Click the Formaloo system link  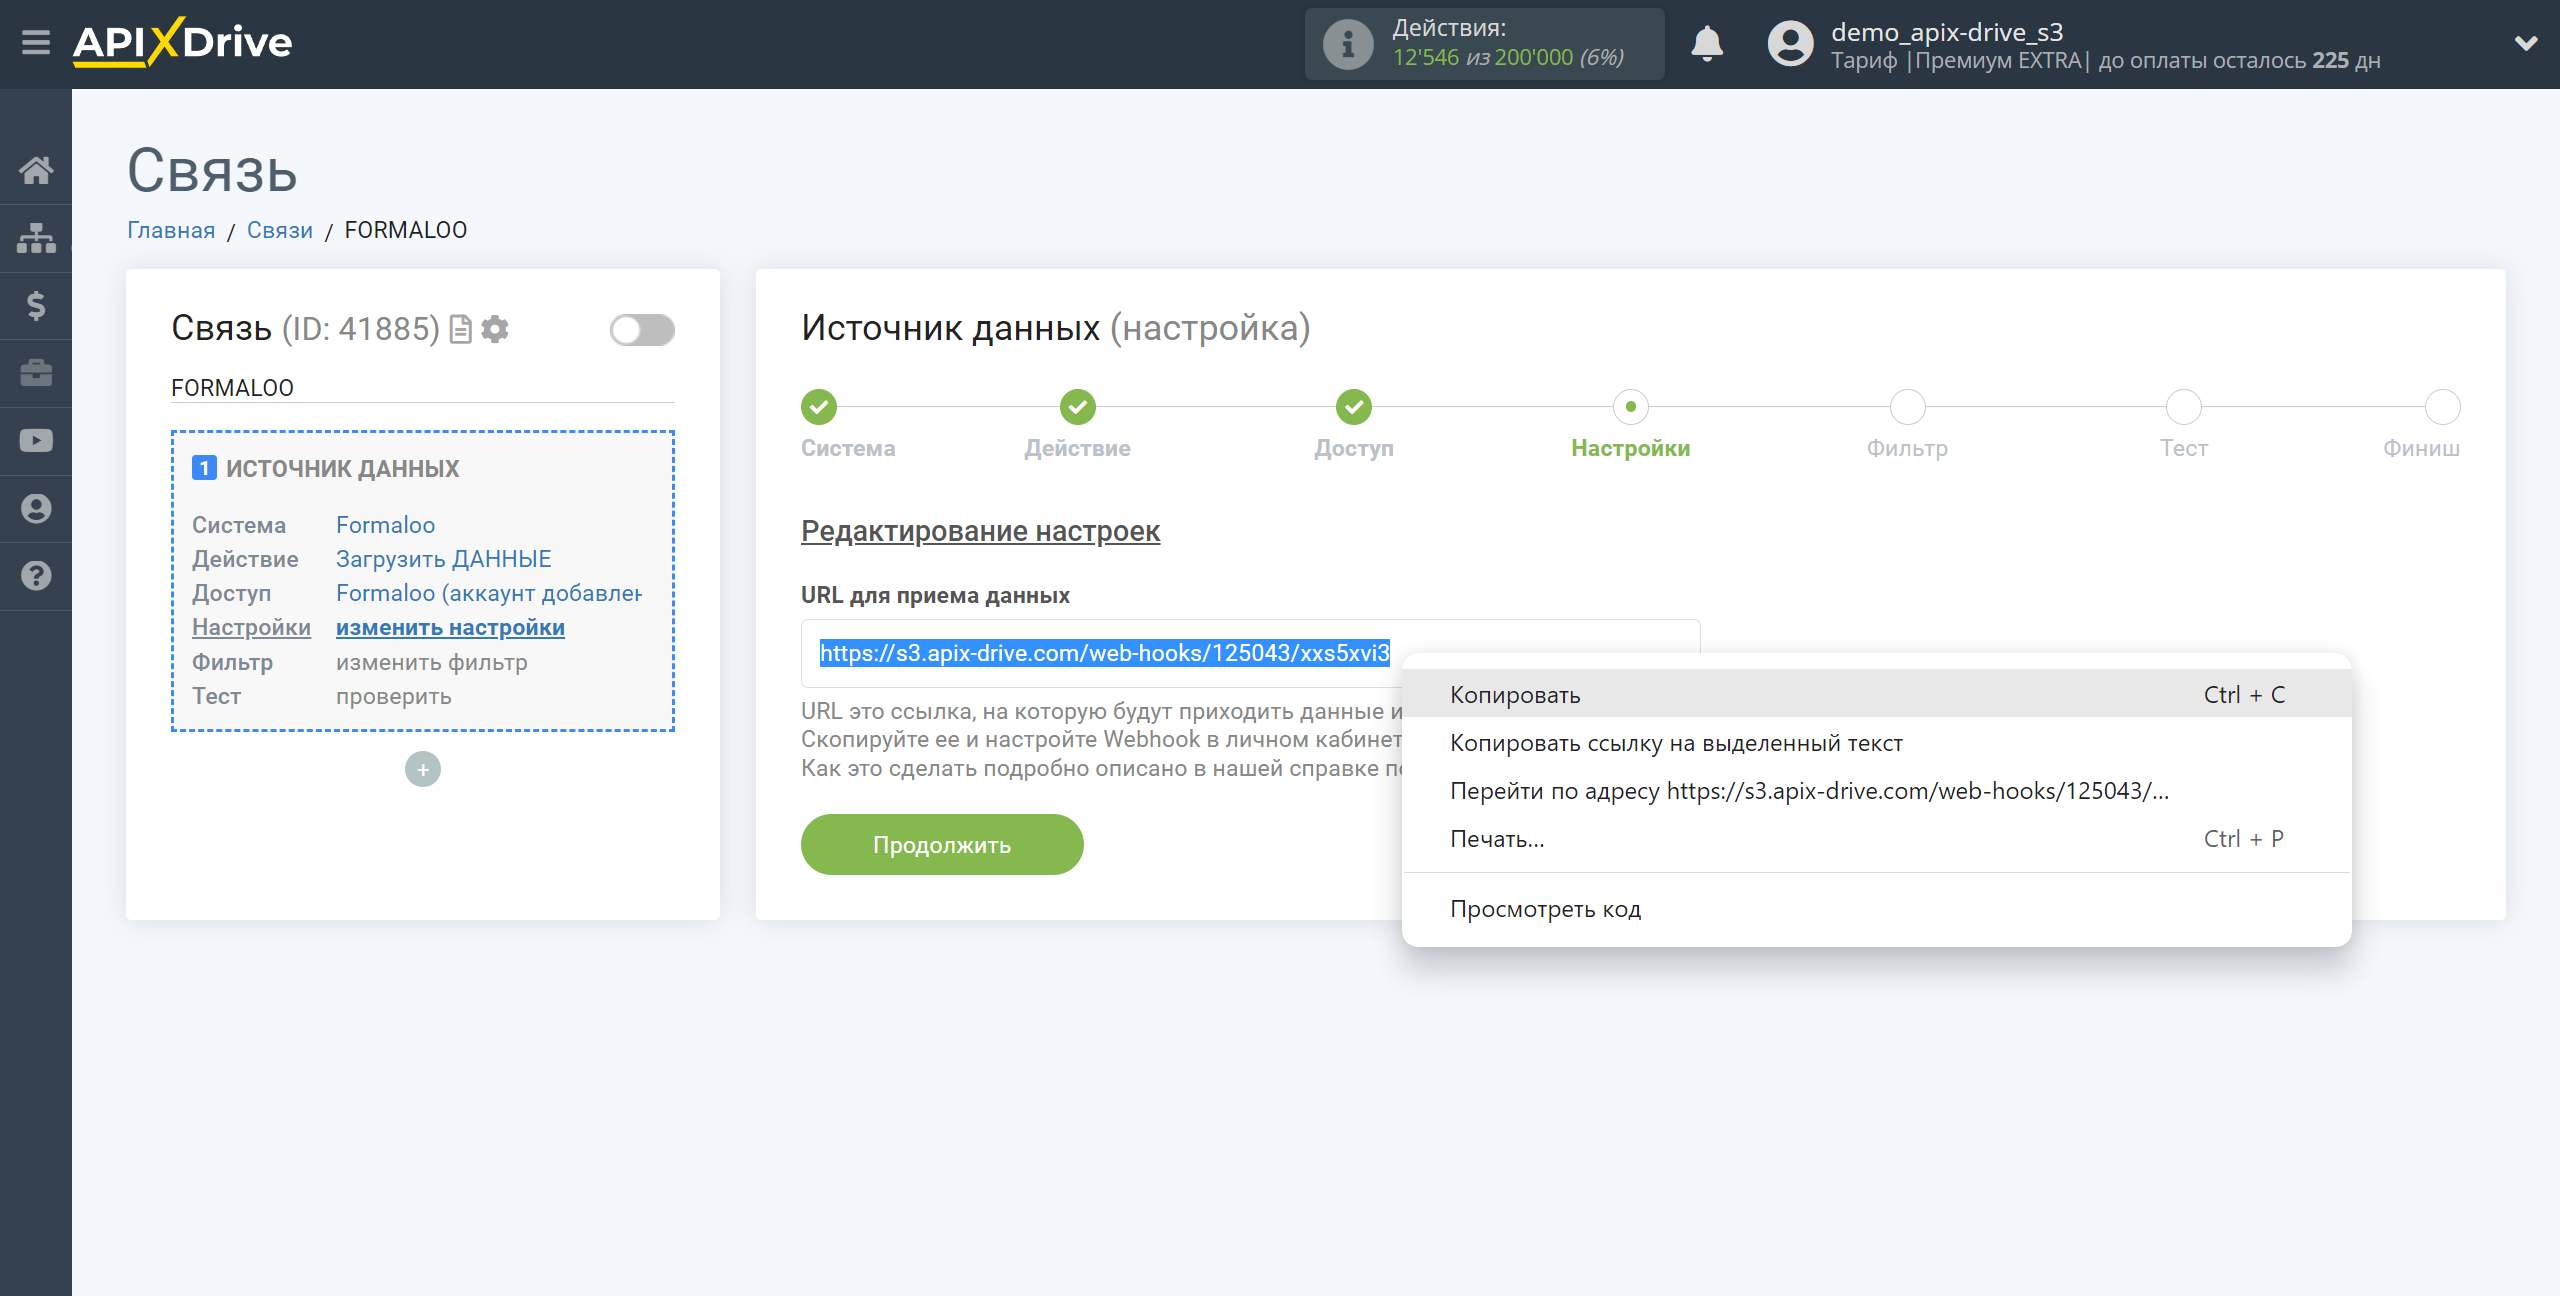click(x=386, y=525)
